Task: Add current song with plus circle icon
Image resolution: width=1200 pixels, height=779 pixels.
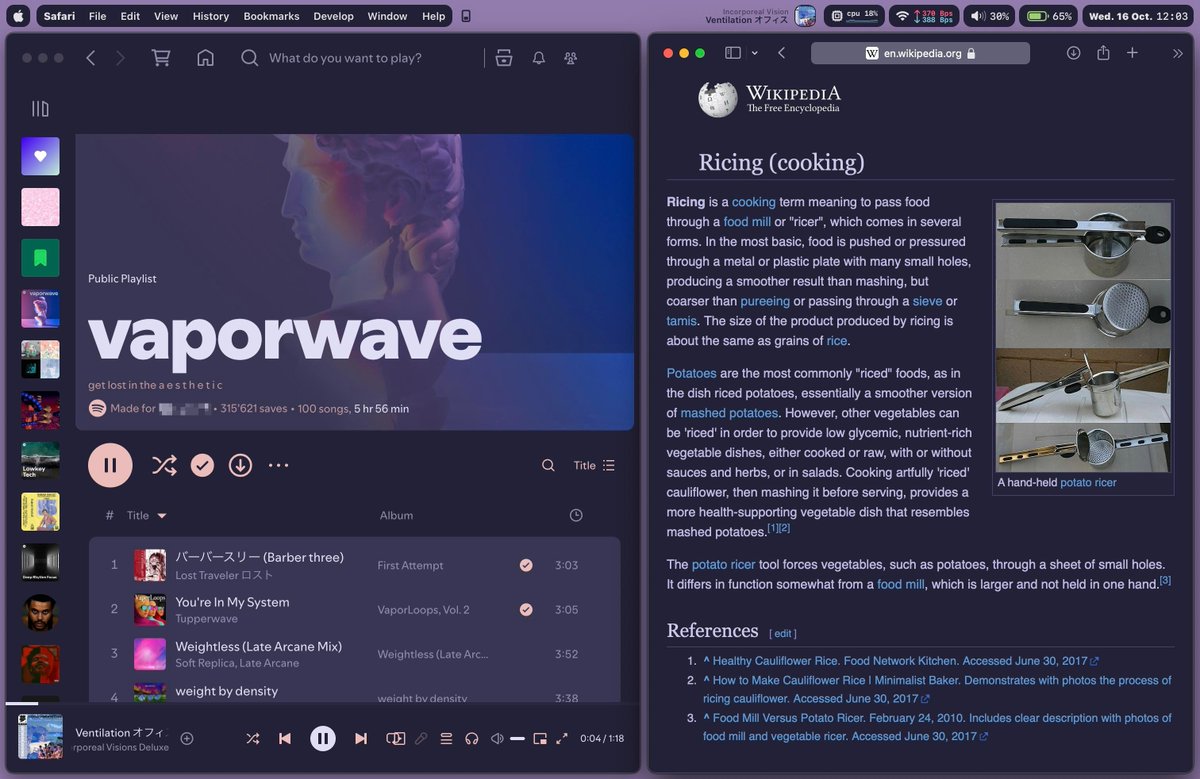Action: pos(187,738)
